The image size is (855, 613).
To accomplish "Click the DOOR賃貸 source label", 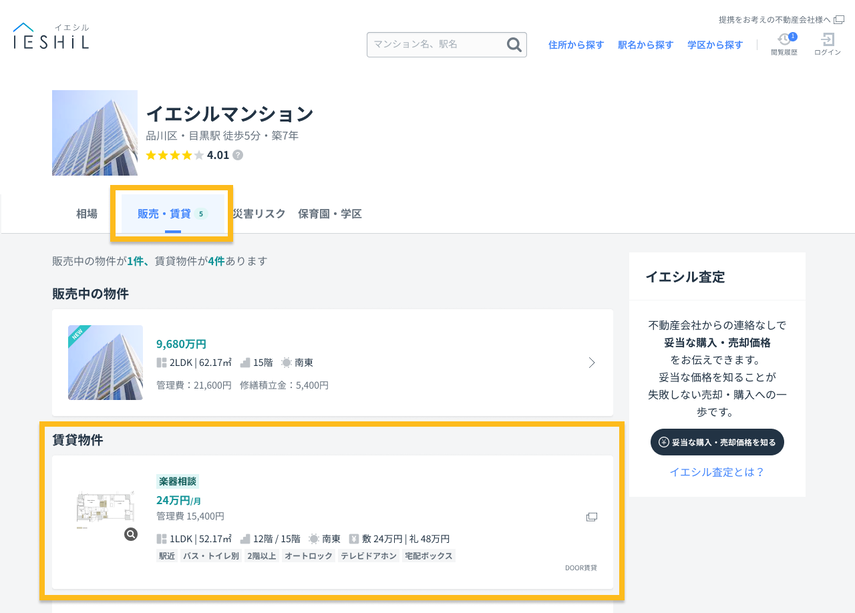I will (x=581, y=568).
